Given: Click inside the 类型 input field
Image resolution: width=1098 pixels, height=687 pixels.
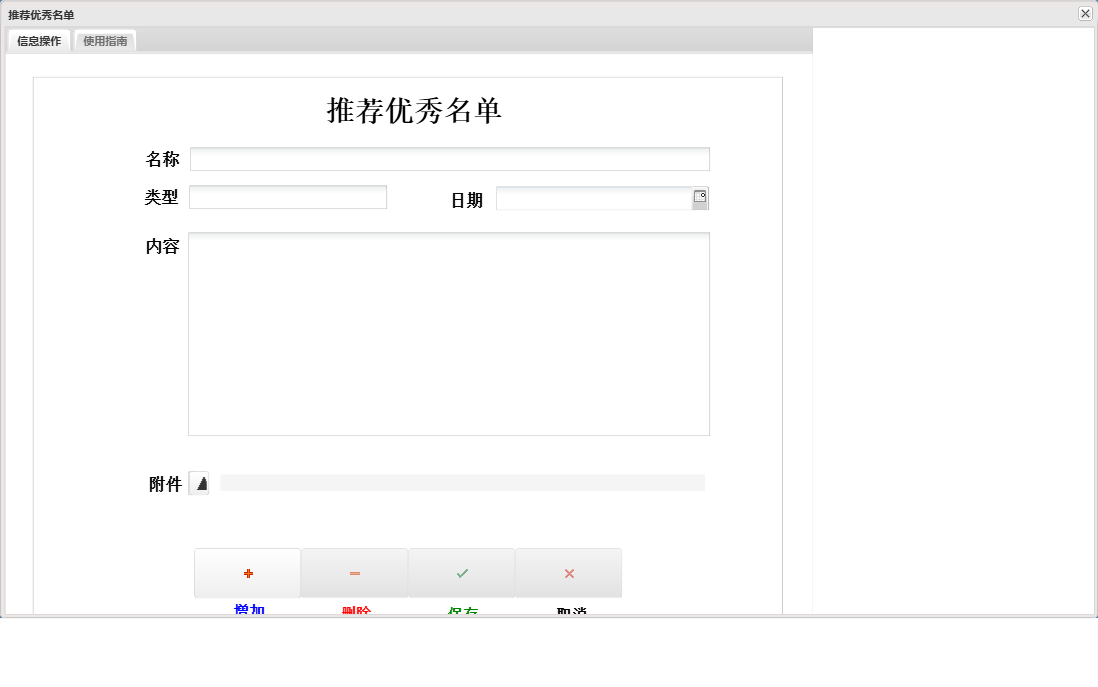Looking at the screenshot, I should tap(287, 196).
